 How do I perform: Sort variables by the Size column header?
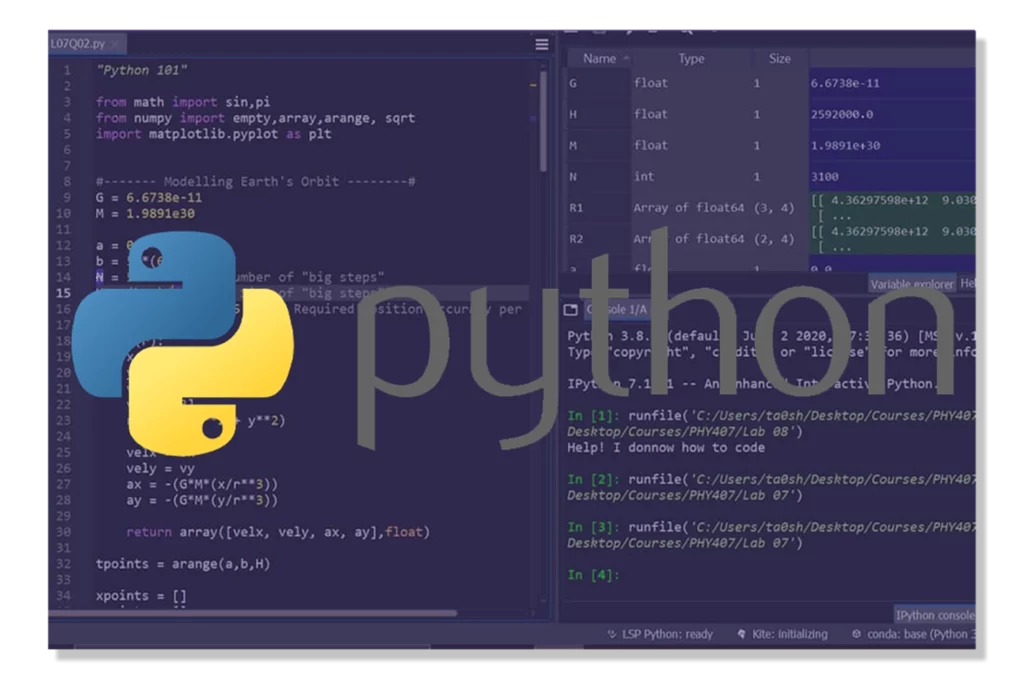780,59
